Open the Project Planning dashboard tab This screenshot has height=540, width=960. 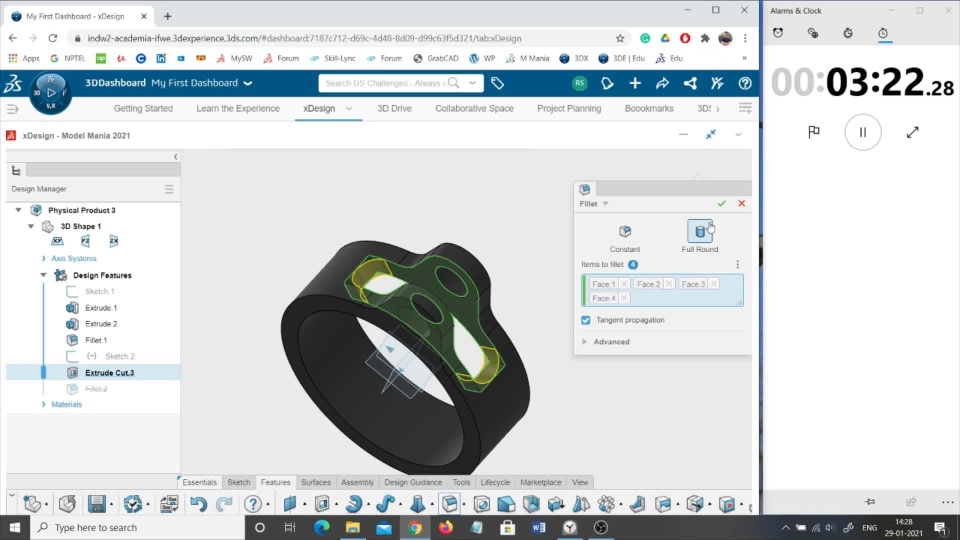(x=569, y=108)
